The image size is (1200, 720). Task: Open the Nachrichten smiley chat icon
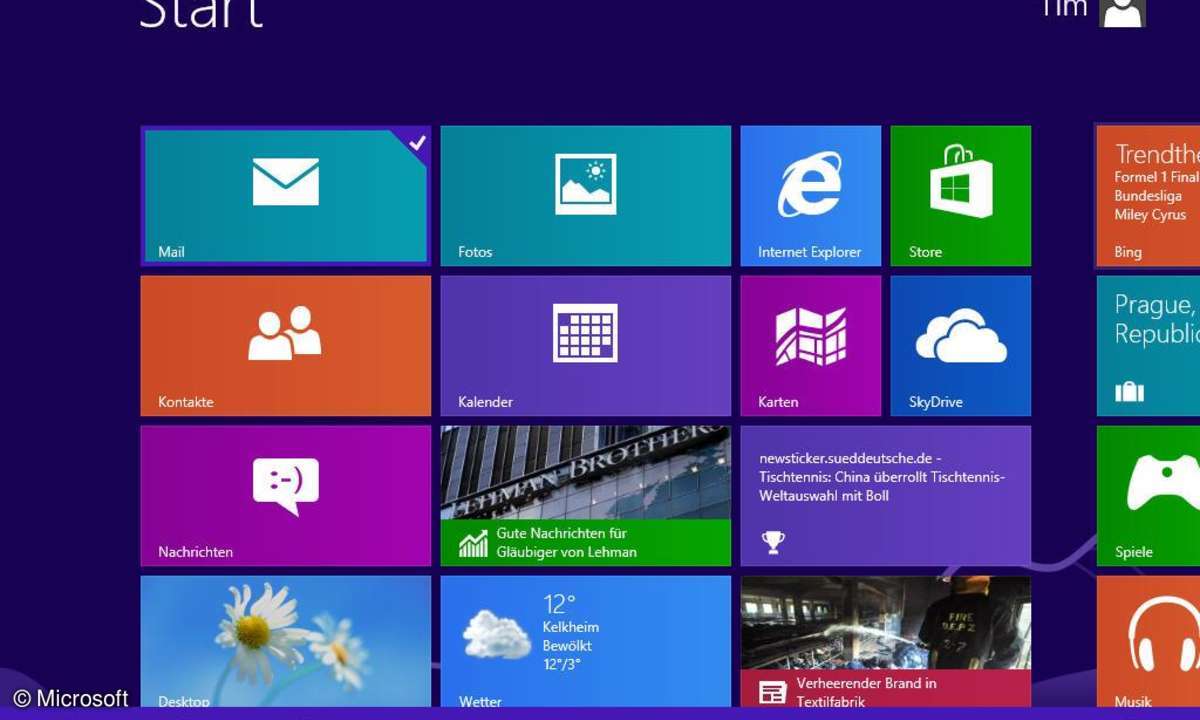[x=285, y=486]
